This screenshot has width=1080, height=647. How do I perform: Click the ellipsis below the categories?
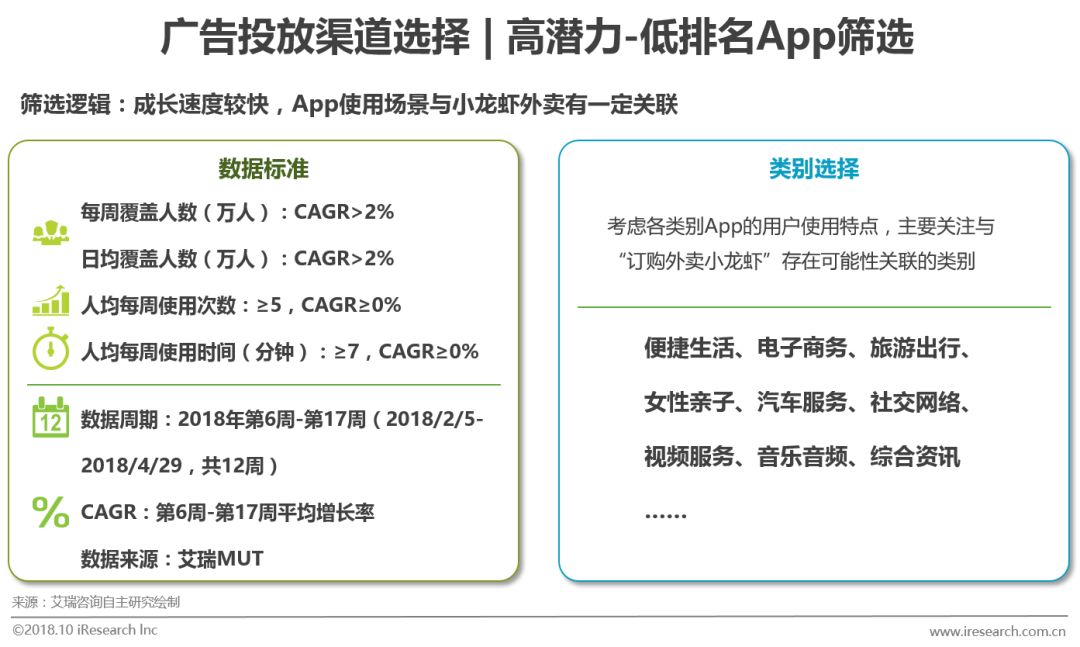click(665, 515)
